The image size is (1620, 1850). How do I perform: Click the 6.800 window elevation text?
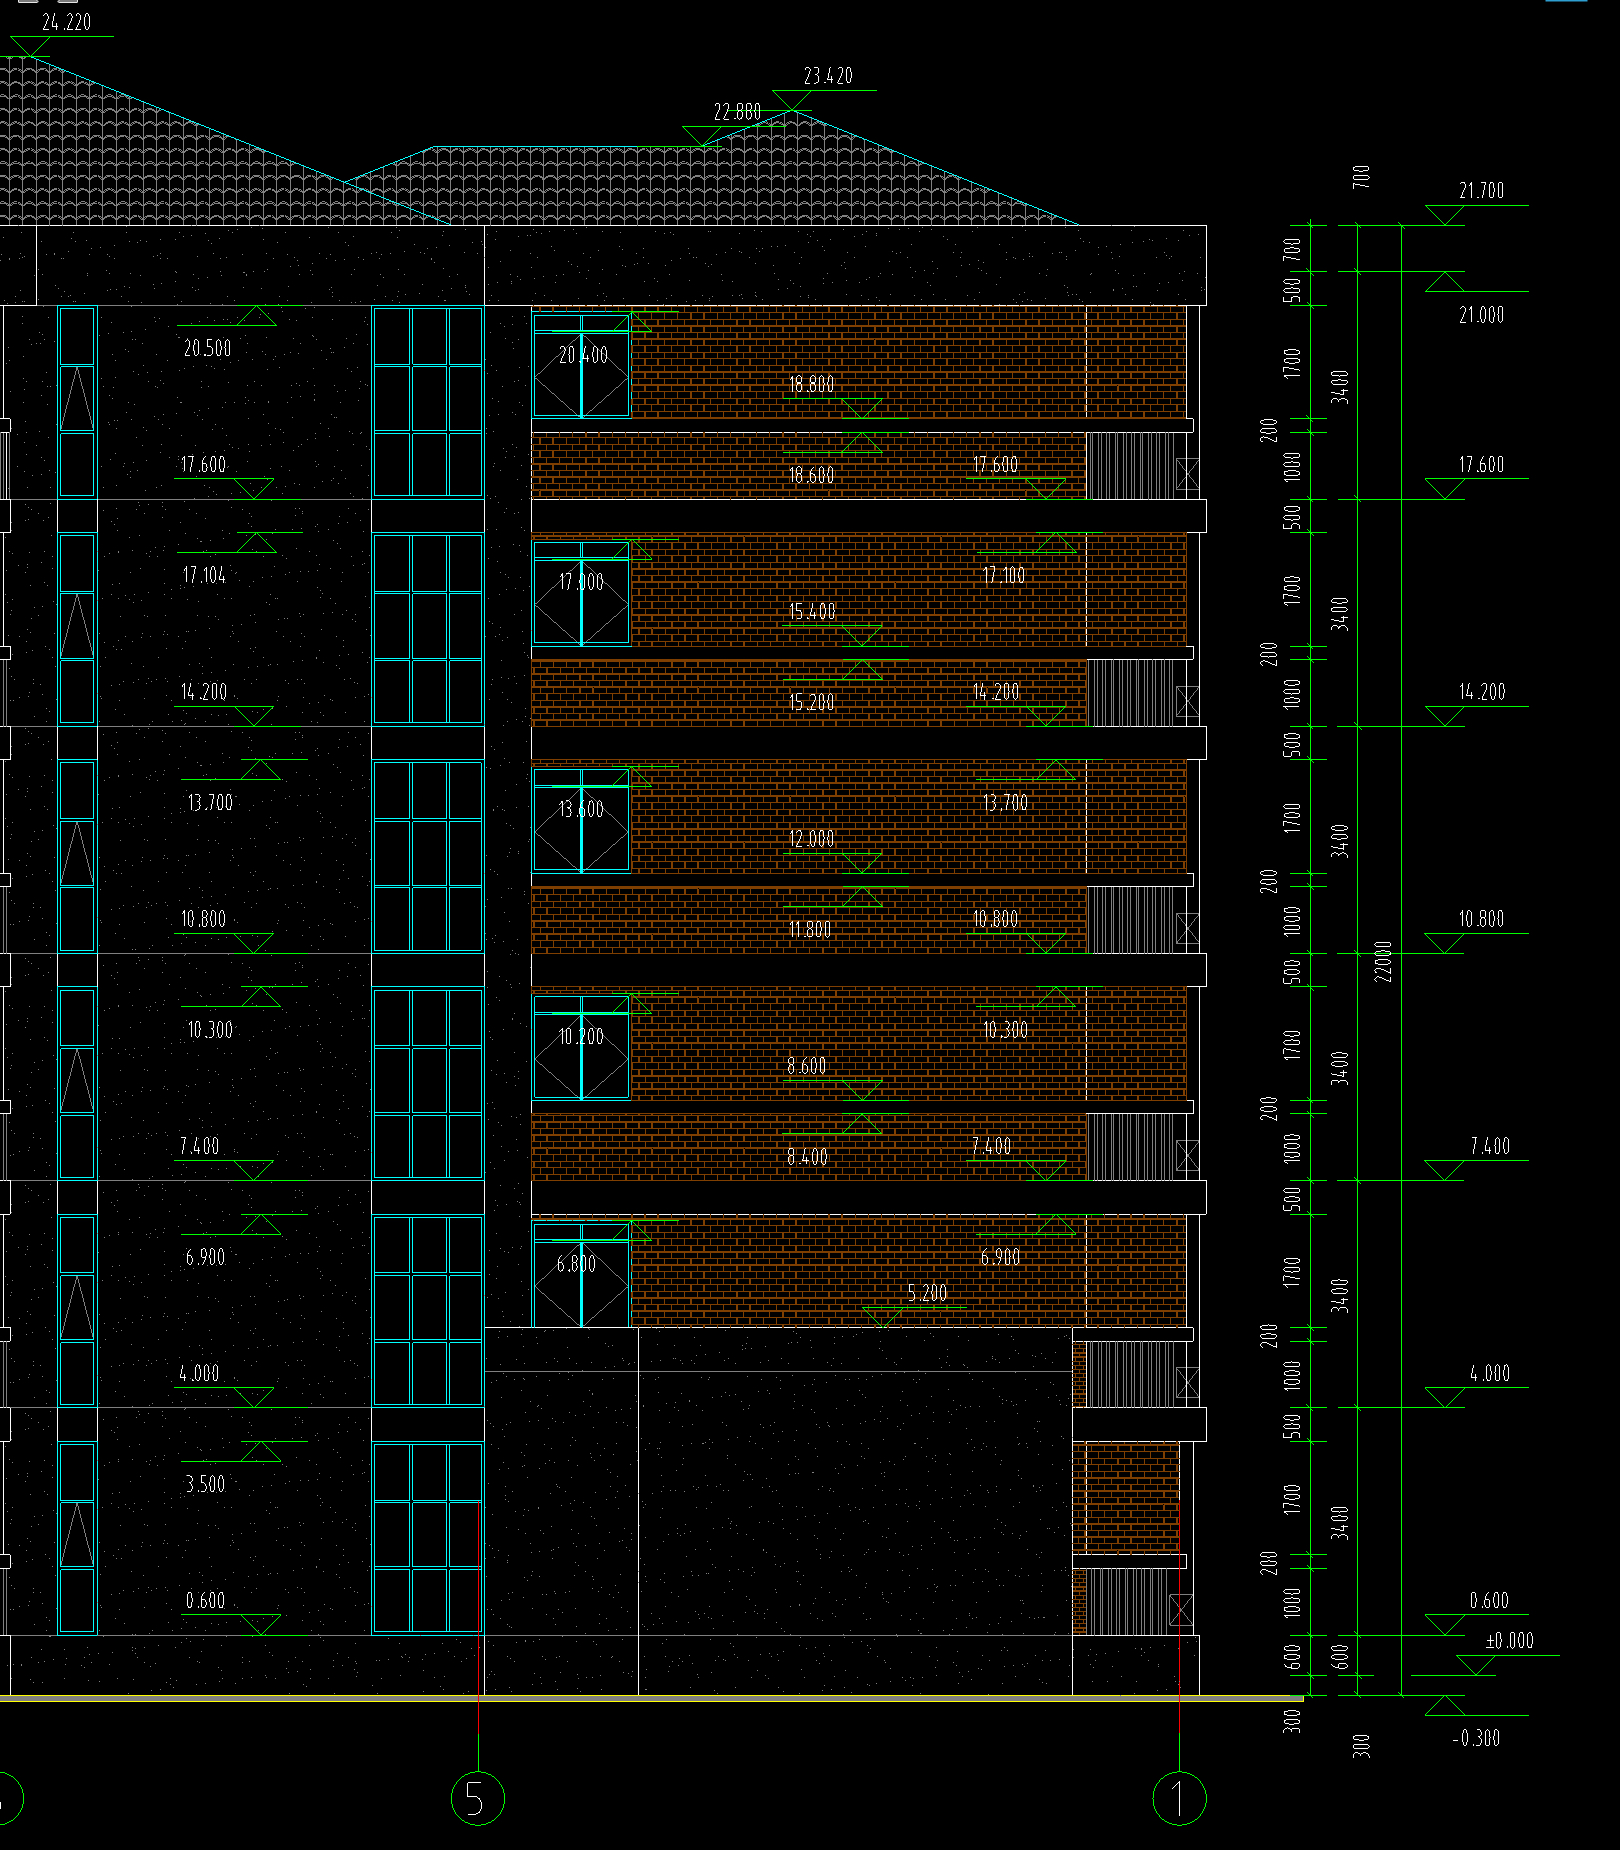[576, 1264]
